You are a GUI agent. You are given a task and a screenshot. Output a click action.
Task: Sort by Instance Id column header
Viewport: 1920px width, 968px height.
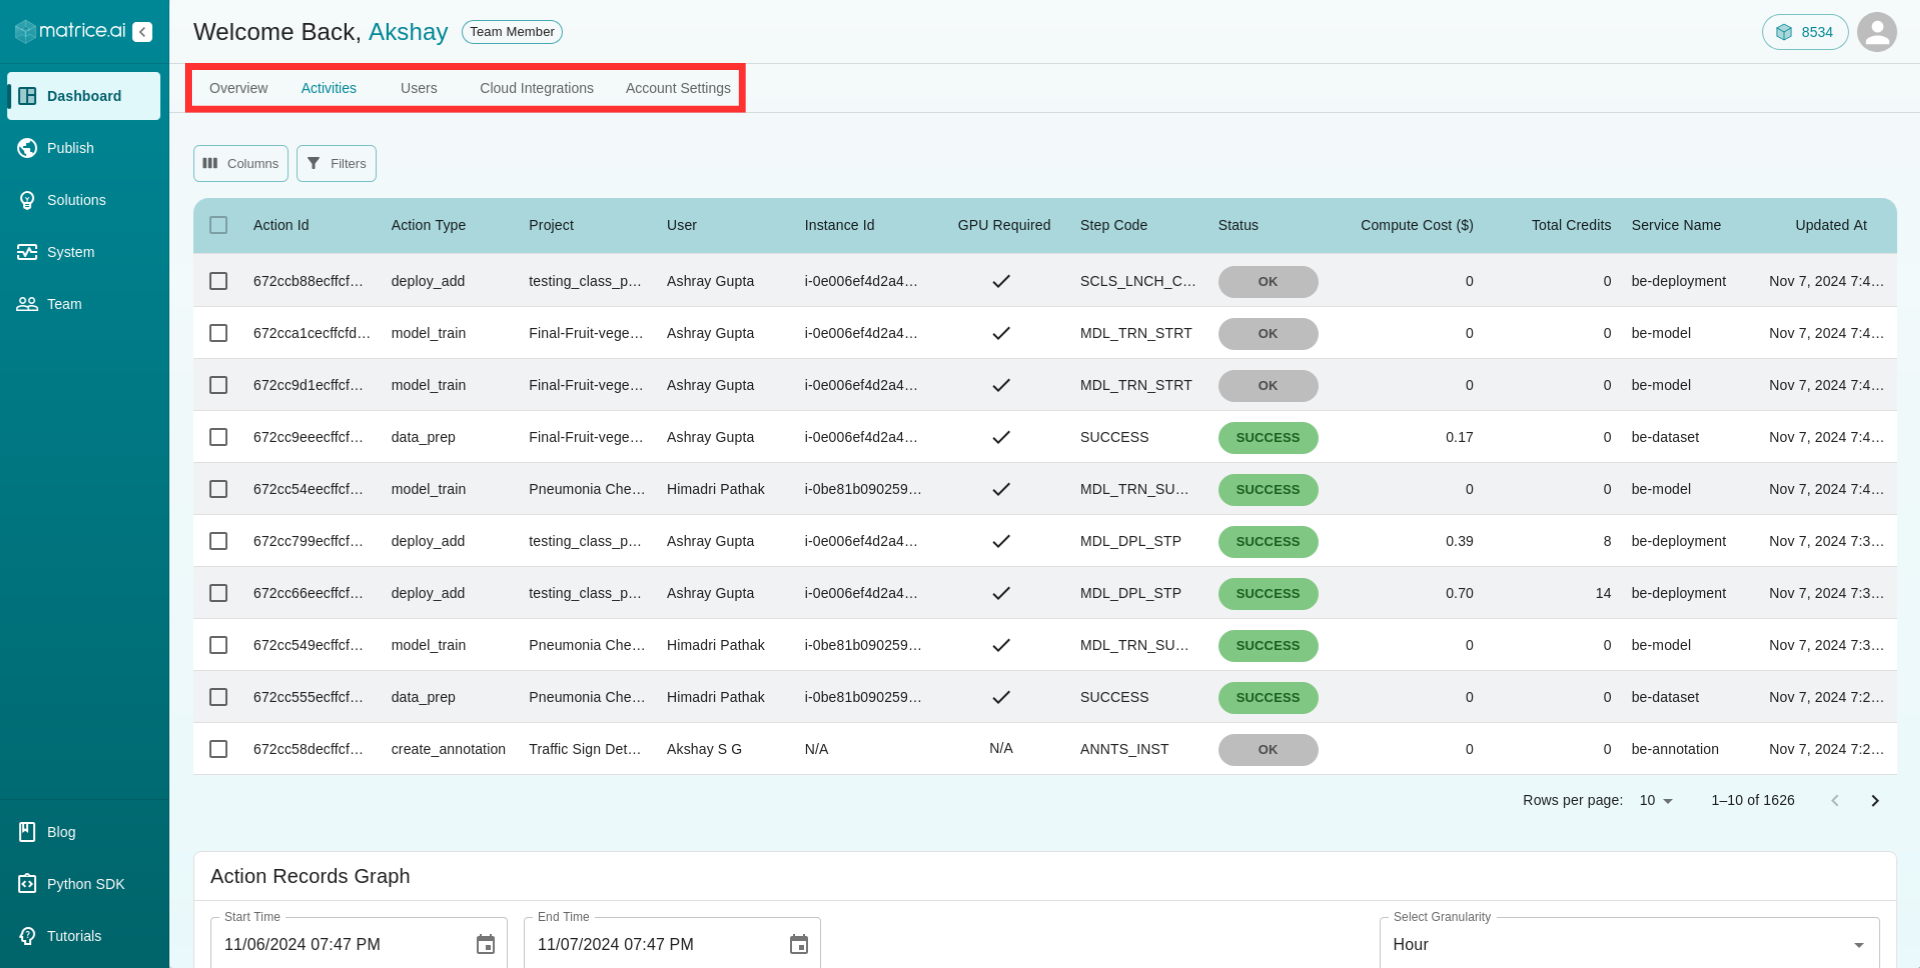(839, 225)
